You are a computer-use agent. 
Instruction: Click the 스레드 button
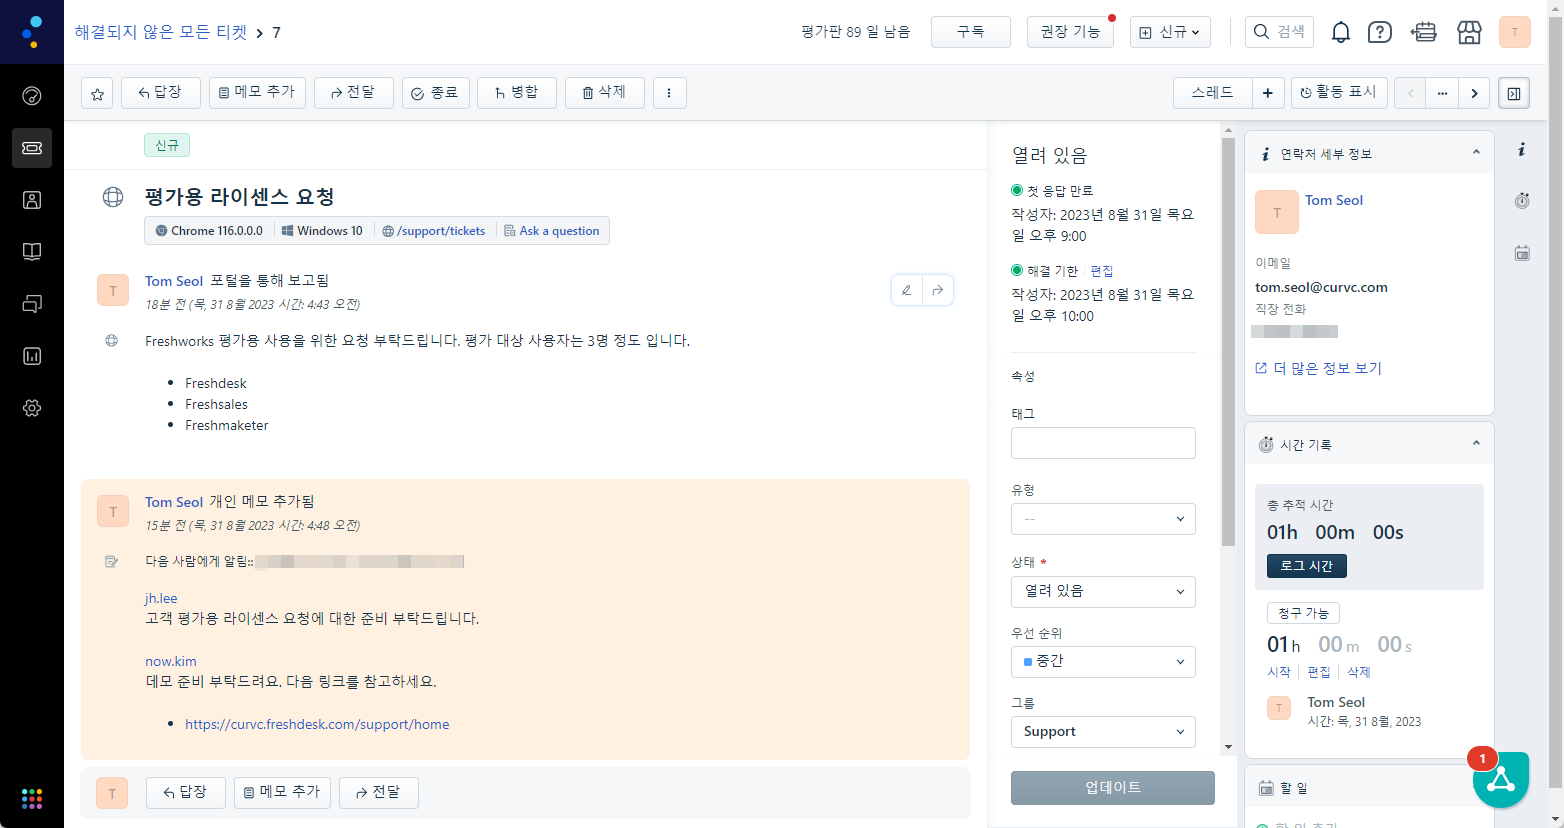pyautogui.click(x=1212, y=93)
